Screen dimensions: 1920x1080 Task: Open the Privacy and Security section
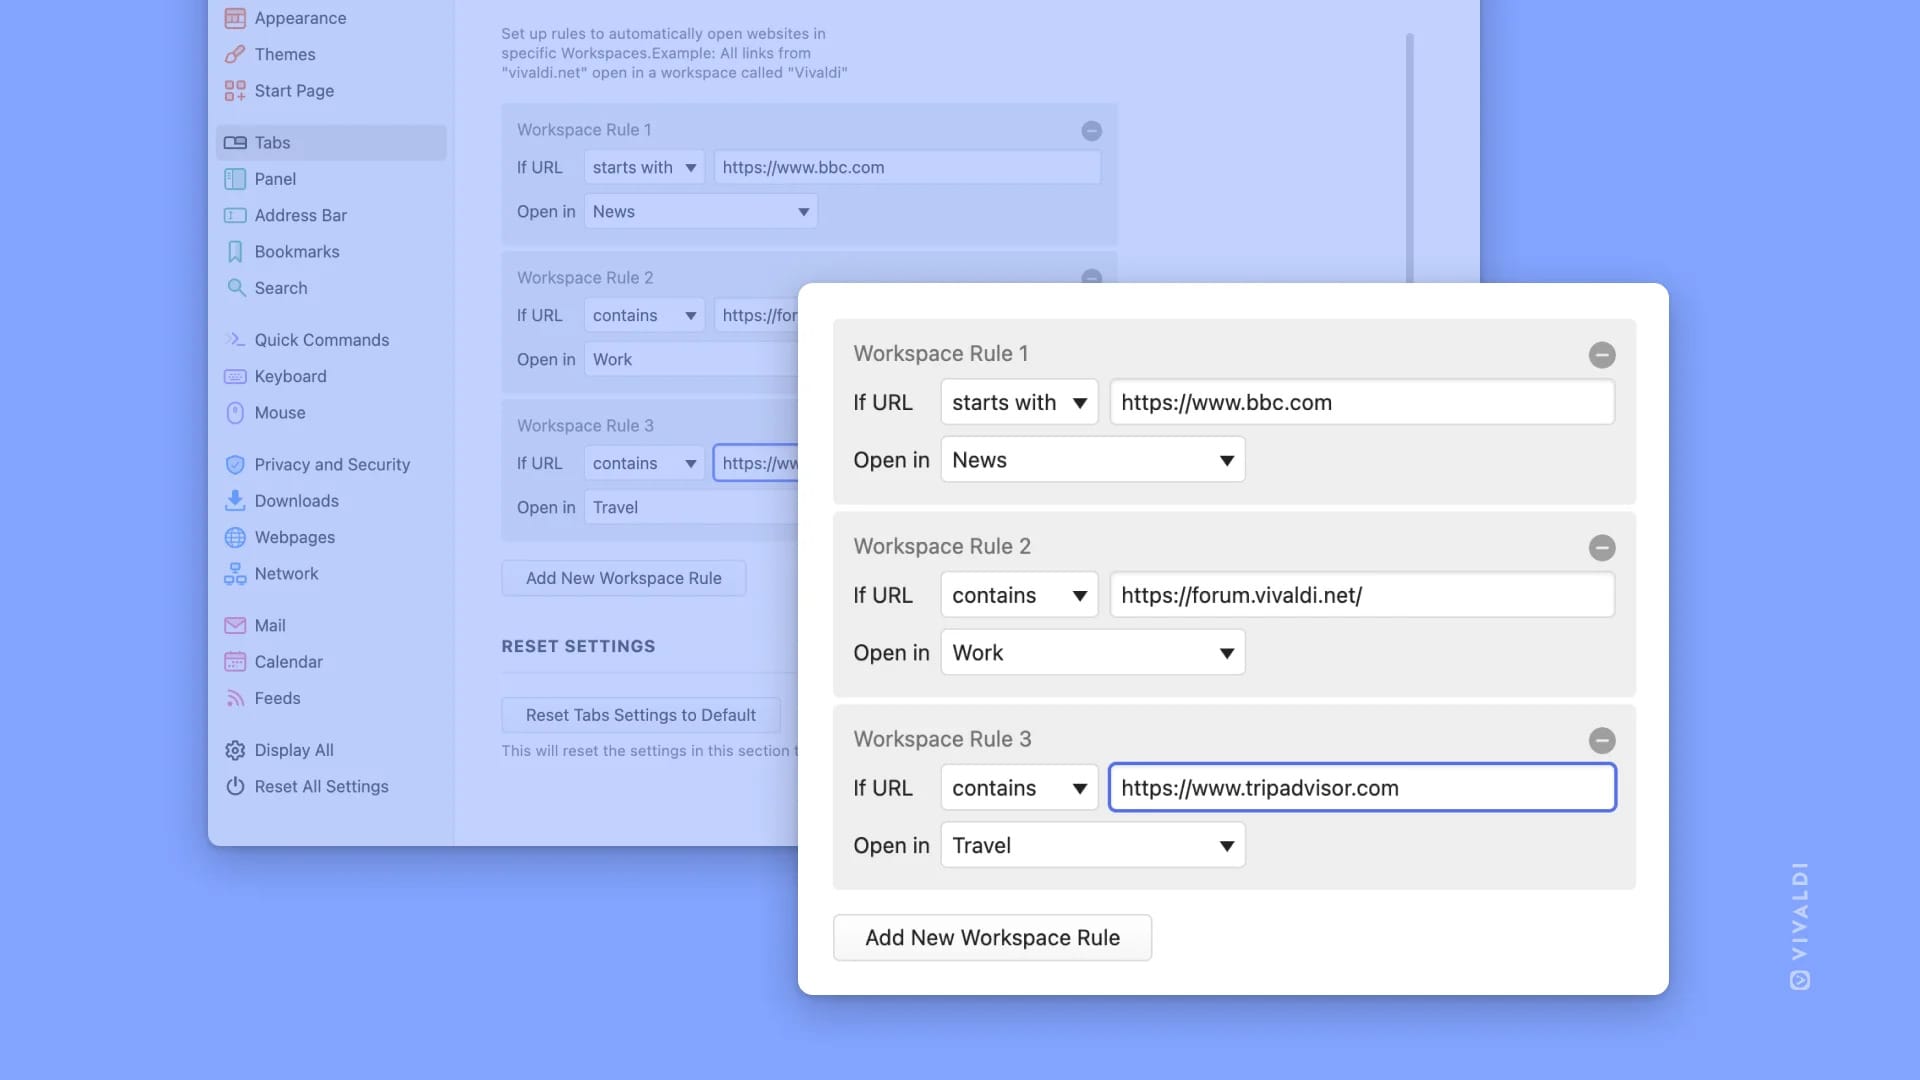click(x=332, y=464)
